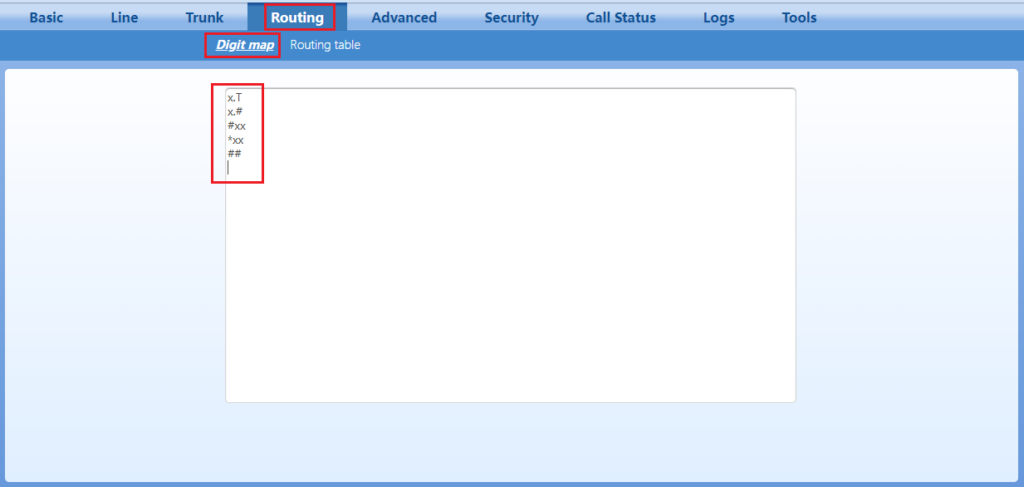Click the x.T entry in digit map
The width and height of the screenshot is (1024, 487).
tap(235, 98)
